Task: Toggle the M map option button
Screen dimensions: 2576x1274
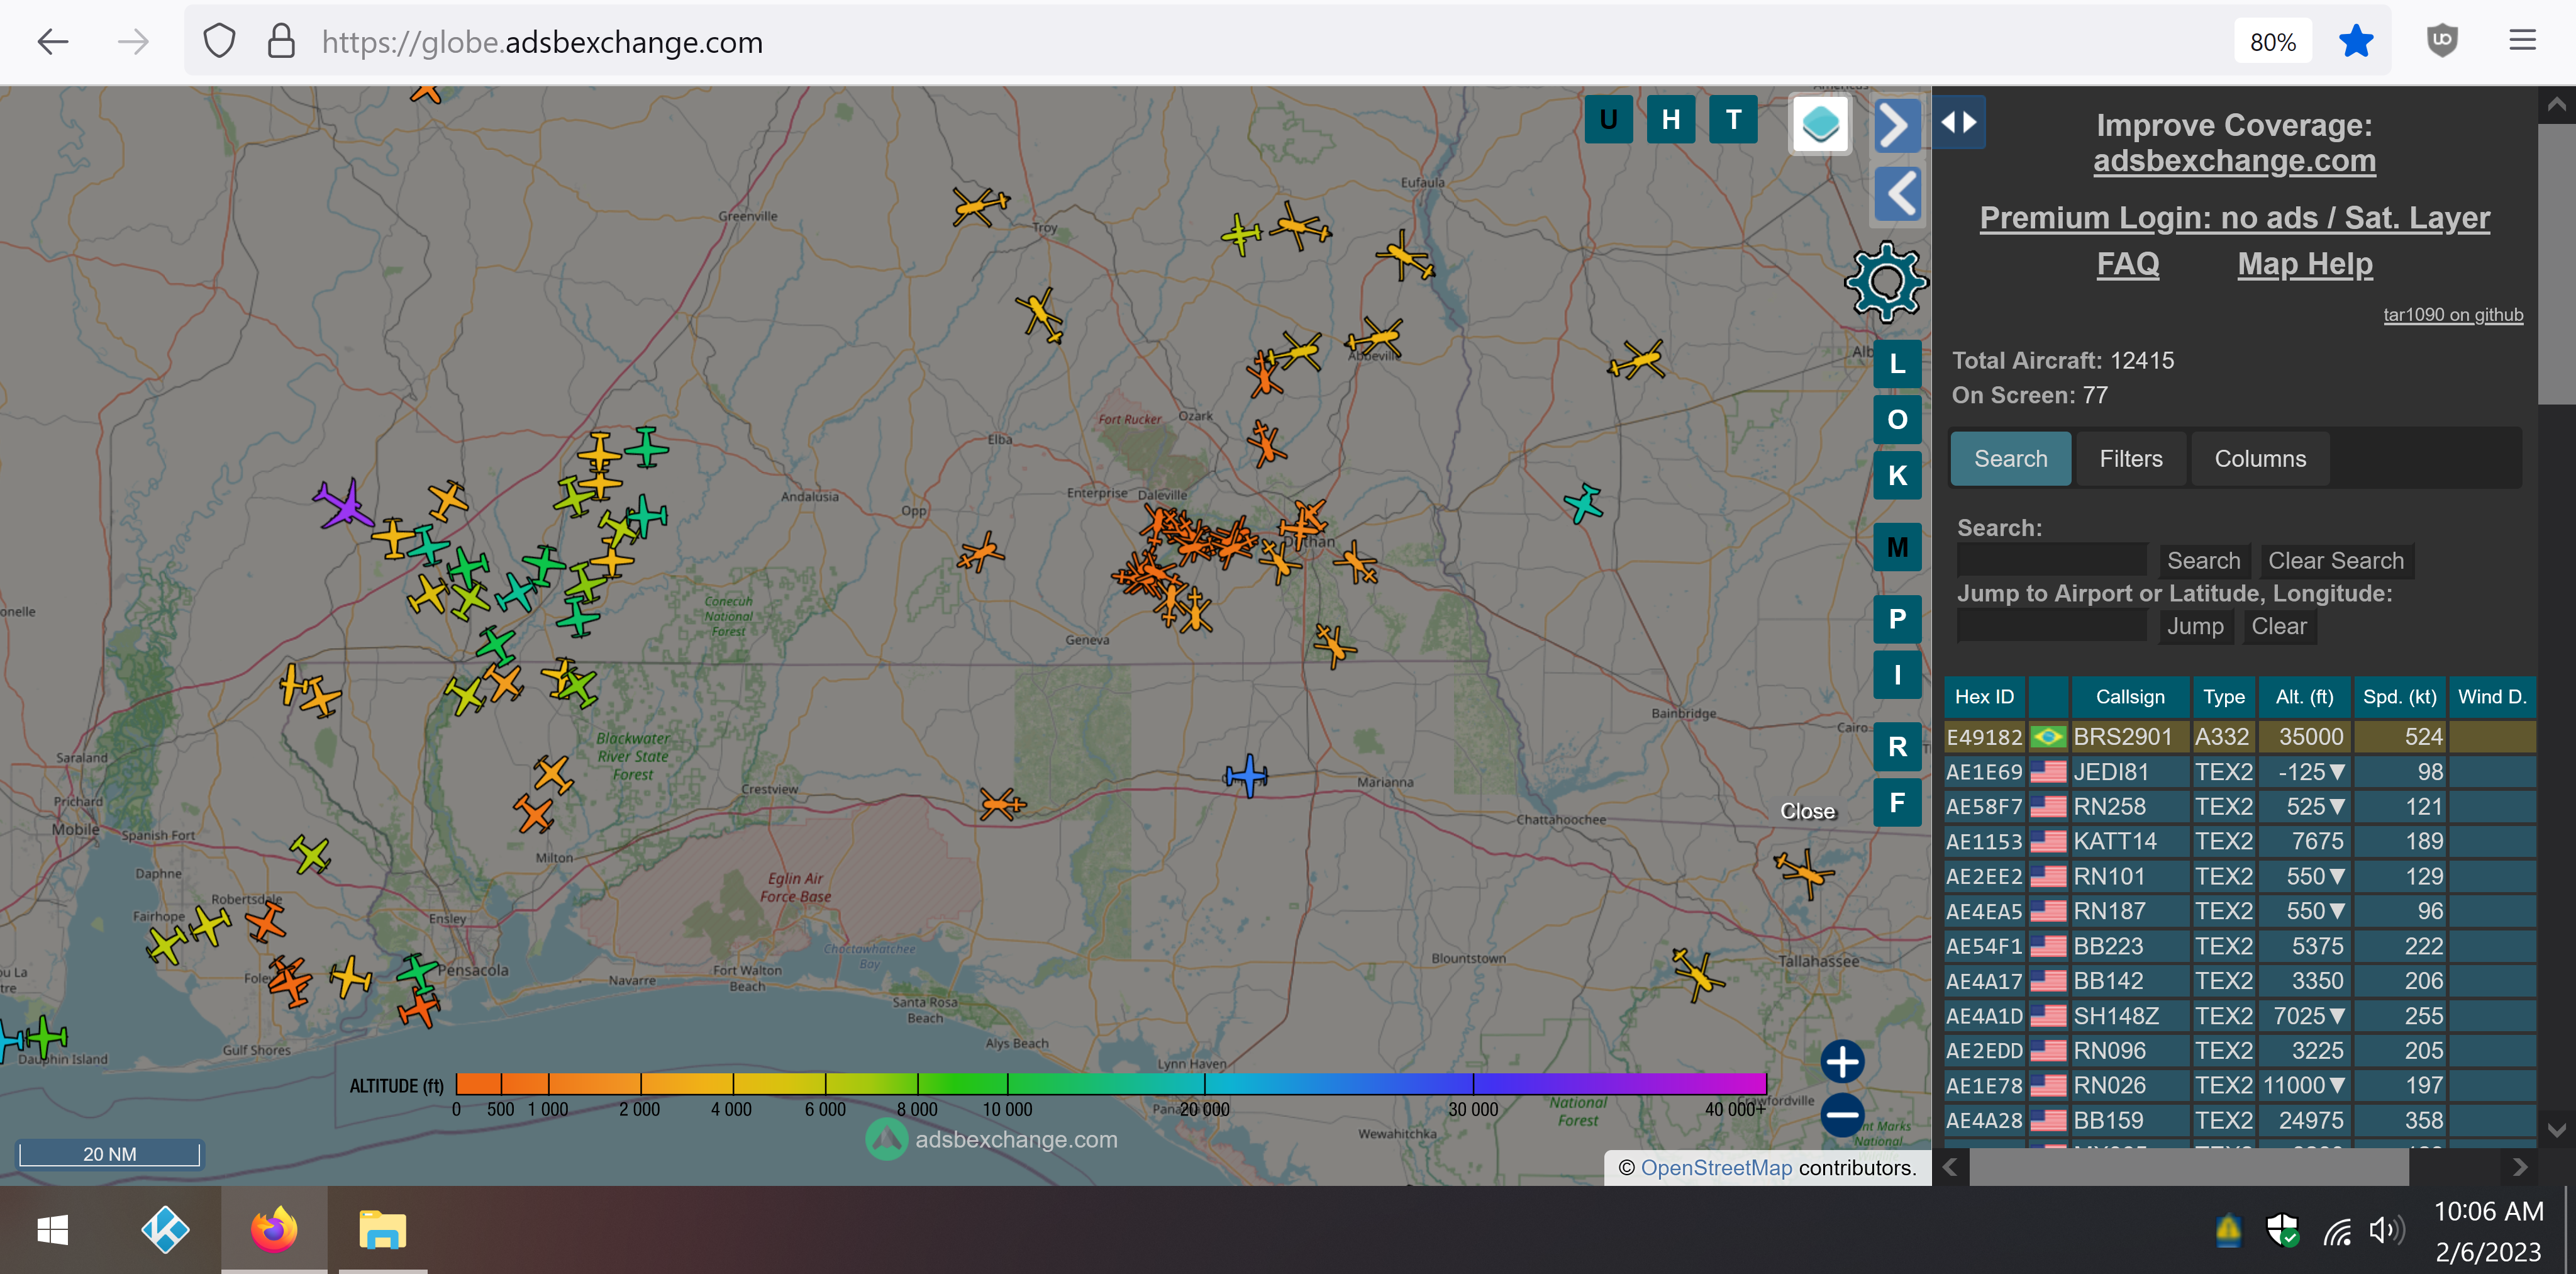Action: (1897, 548)
